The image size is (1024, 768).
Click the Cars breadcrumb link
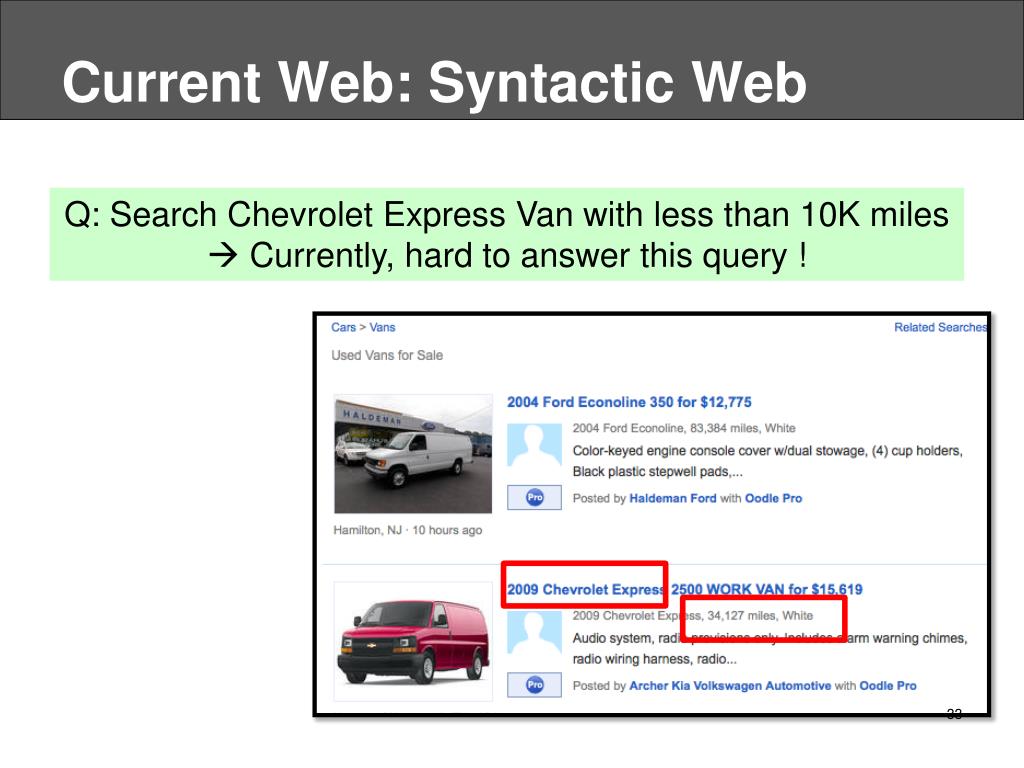pos(344,327)
